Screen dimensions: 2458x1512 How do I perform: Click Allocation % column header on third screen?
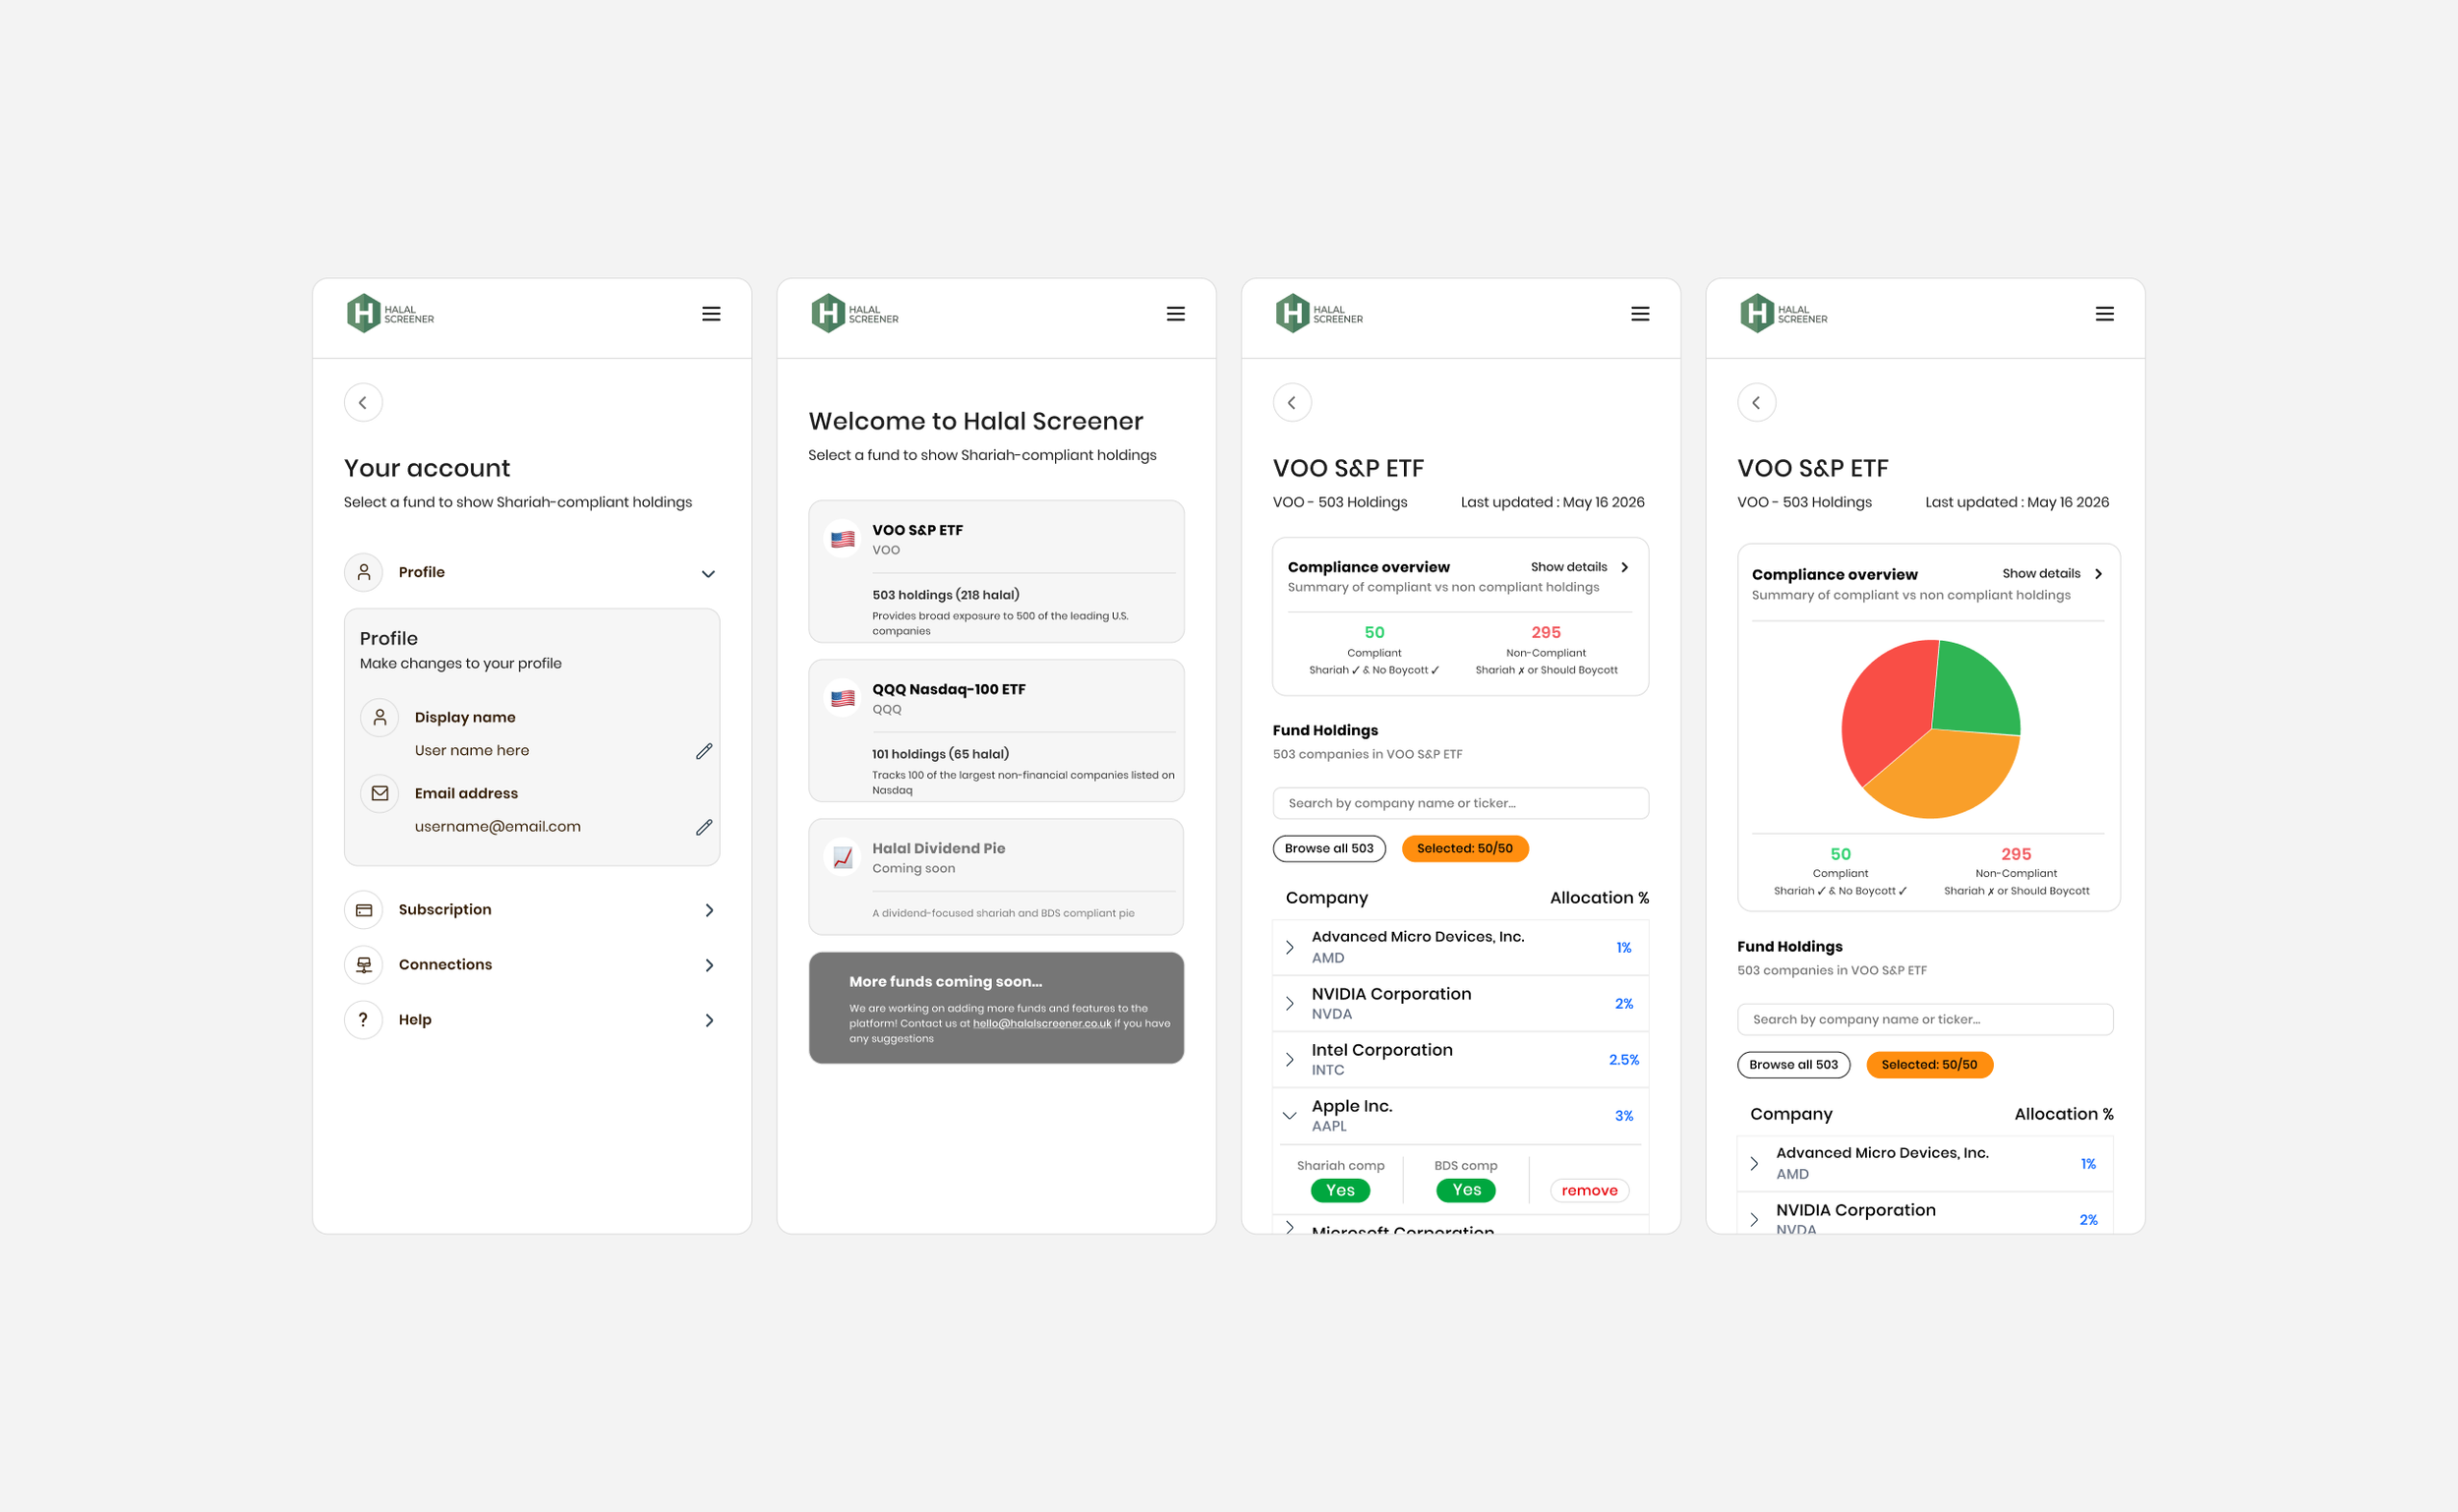tap(1600, 898)
